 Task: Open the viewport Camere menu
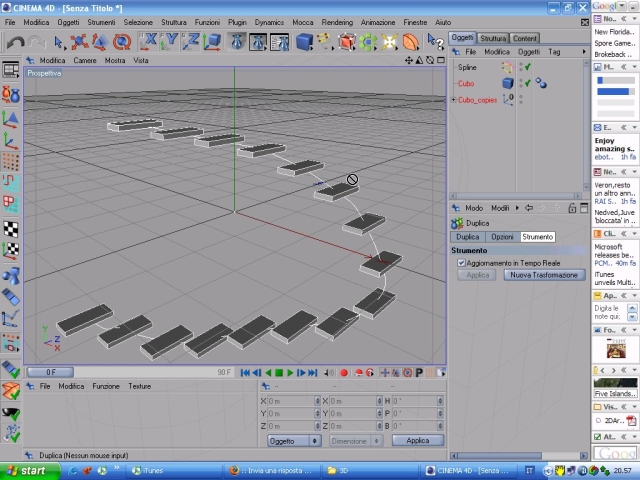tap(85, 60)
